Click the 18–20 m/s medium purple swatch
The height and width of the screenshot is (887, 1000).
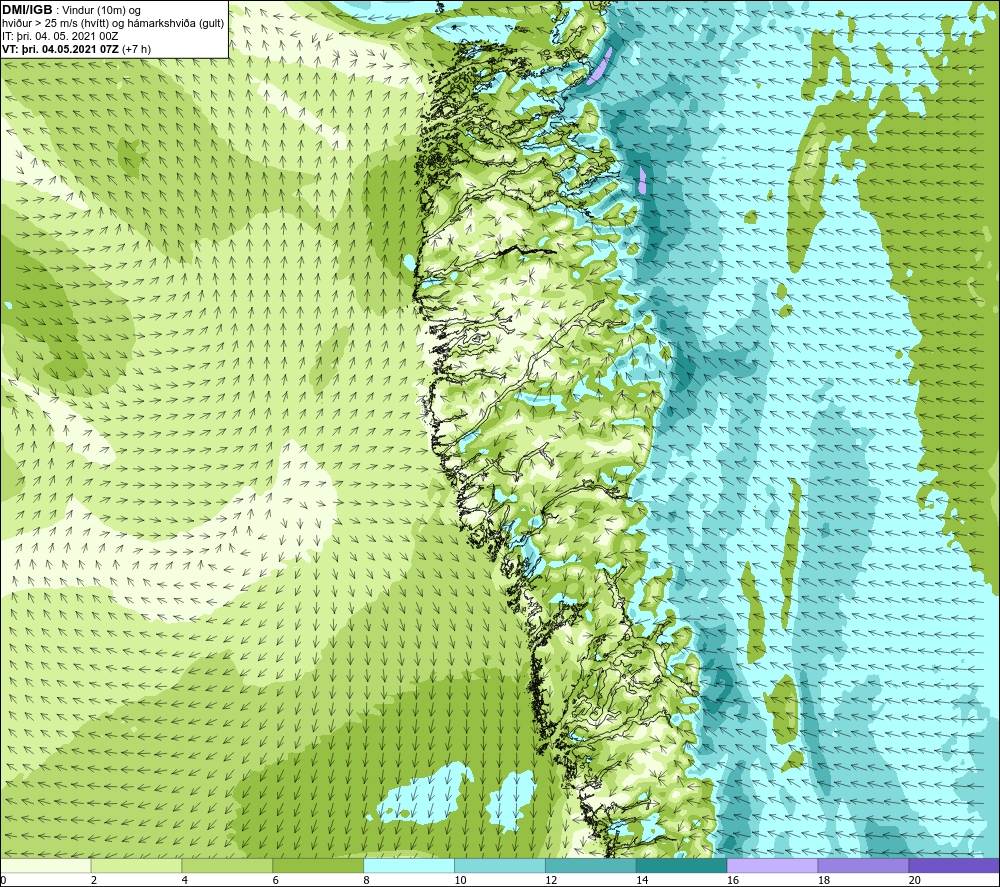coord(863,865)
